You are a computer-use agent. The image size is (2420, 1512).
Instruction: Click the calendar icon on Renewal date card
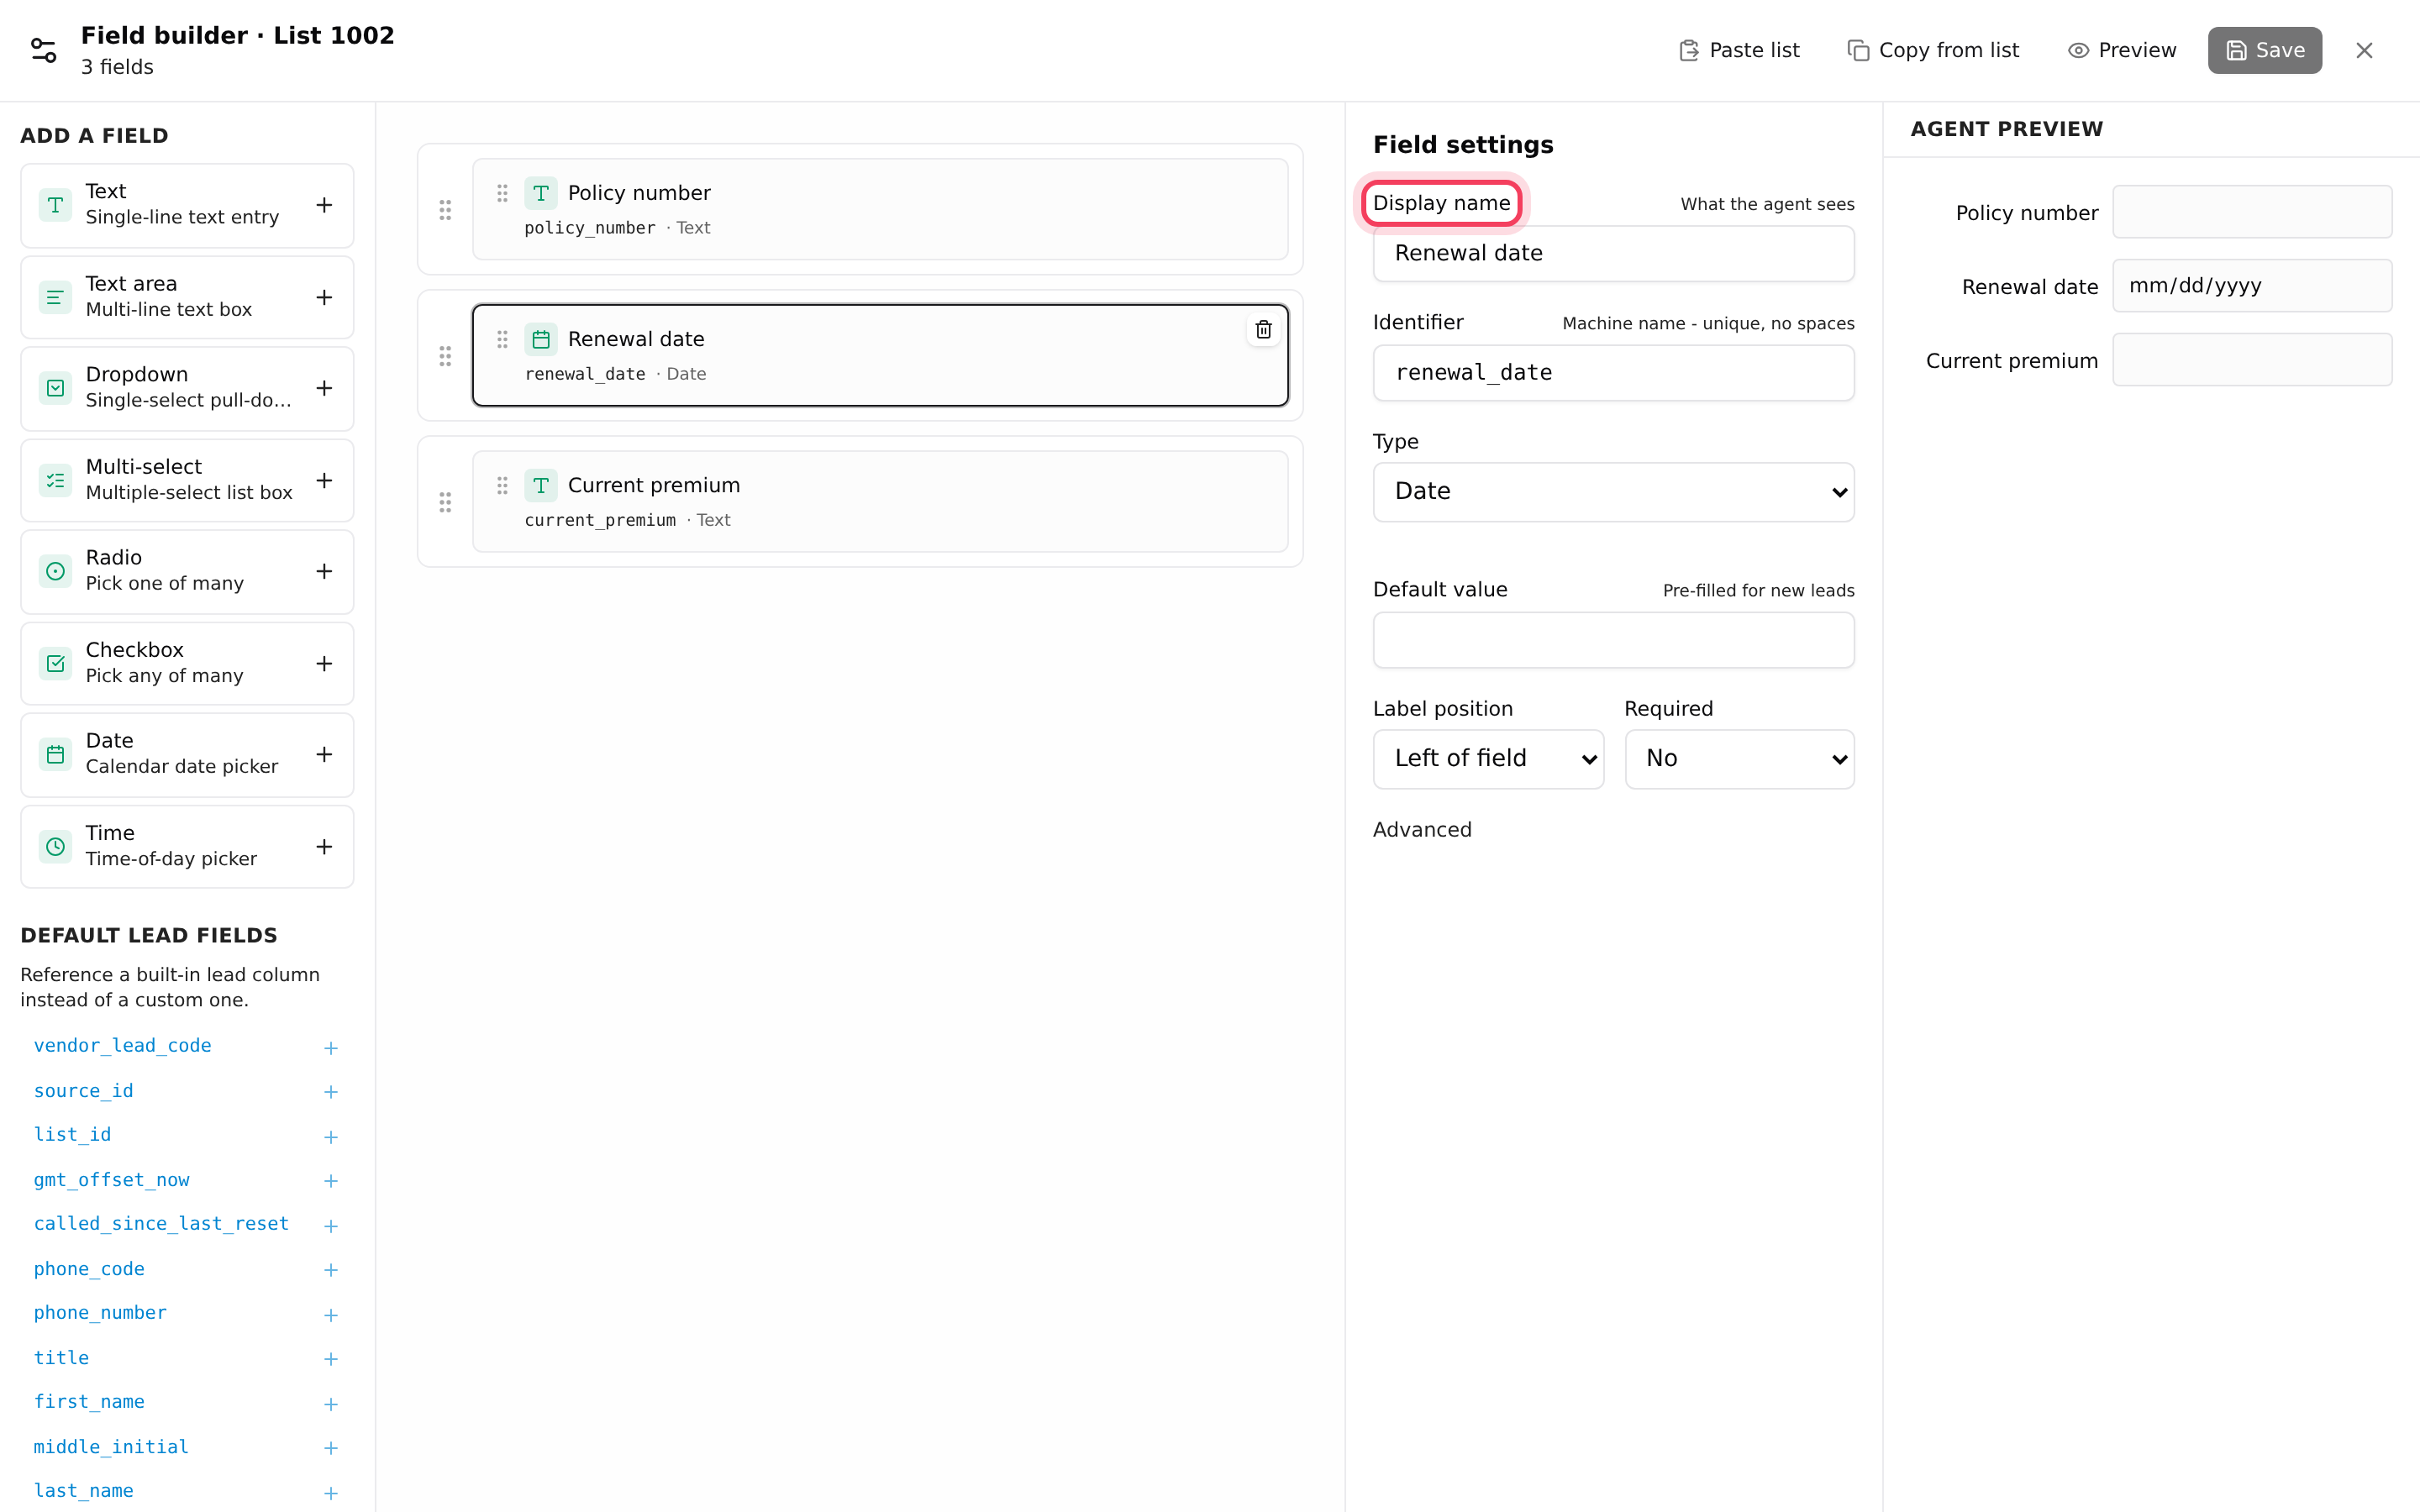[x=541, y=339]
